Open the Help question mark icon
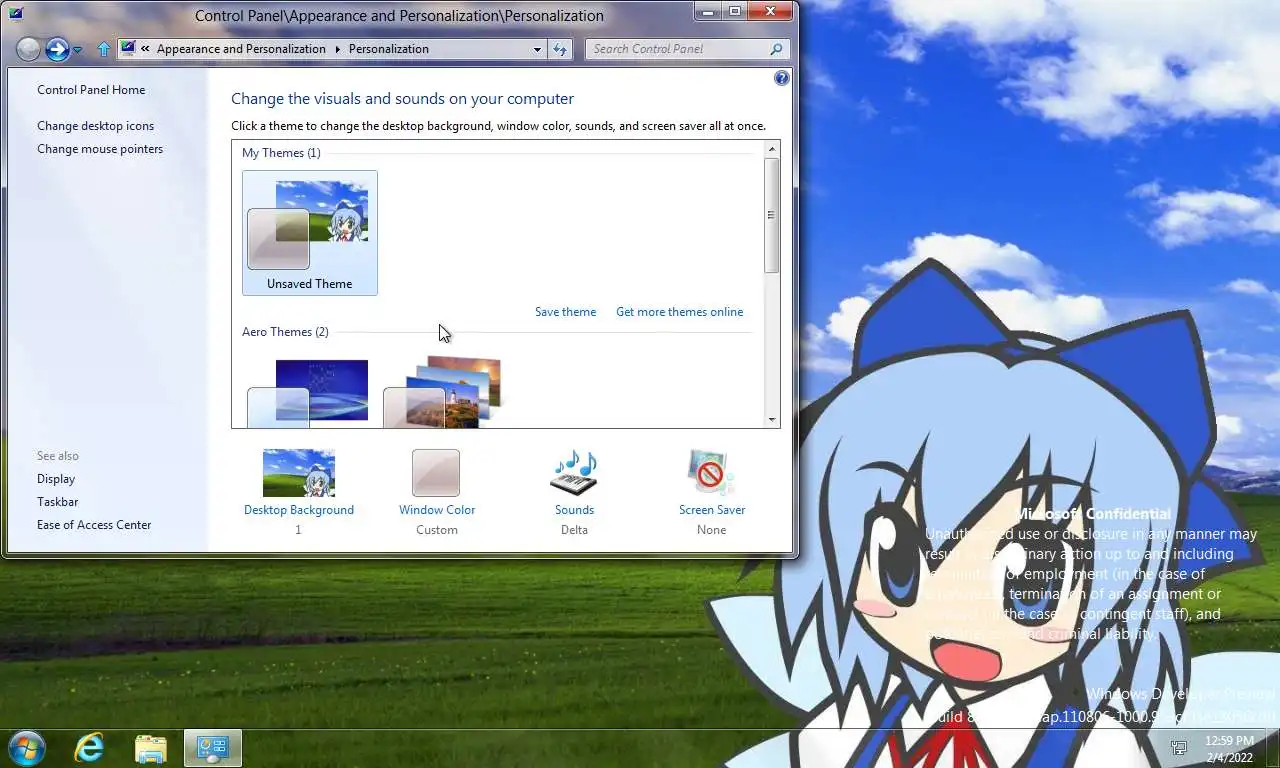 click(782, 78)
